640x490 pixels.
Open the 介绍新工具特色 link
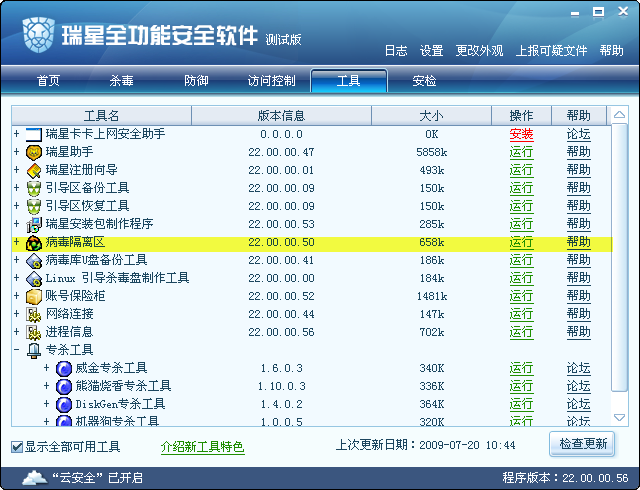(203, 447)
